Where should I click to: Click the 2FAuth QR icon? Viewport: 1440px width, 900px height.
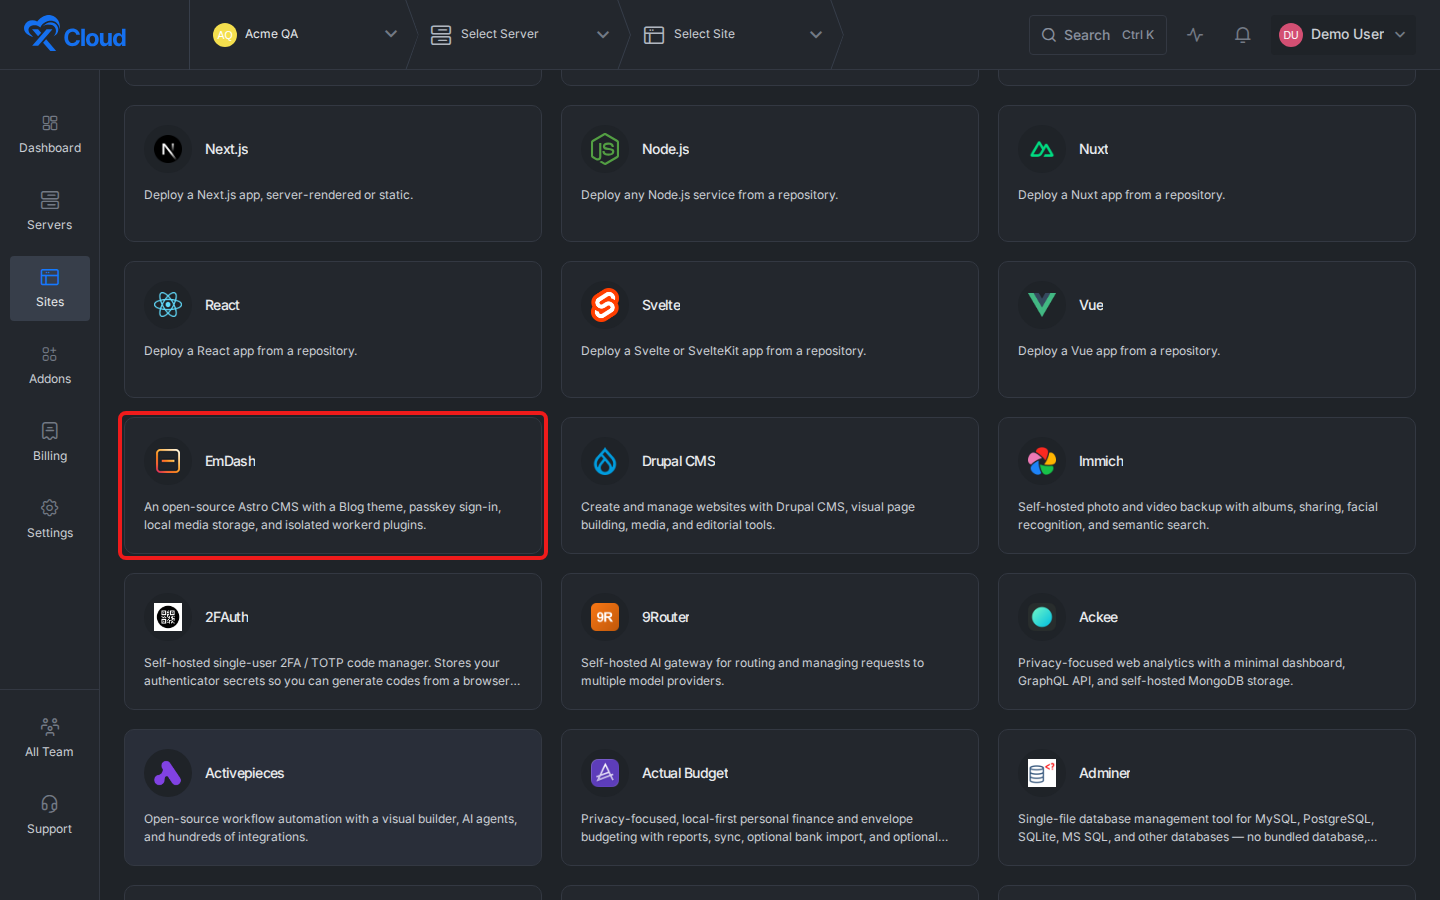click(x=168, y=617)
